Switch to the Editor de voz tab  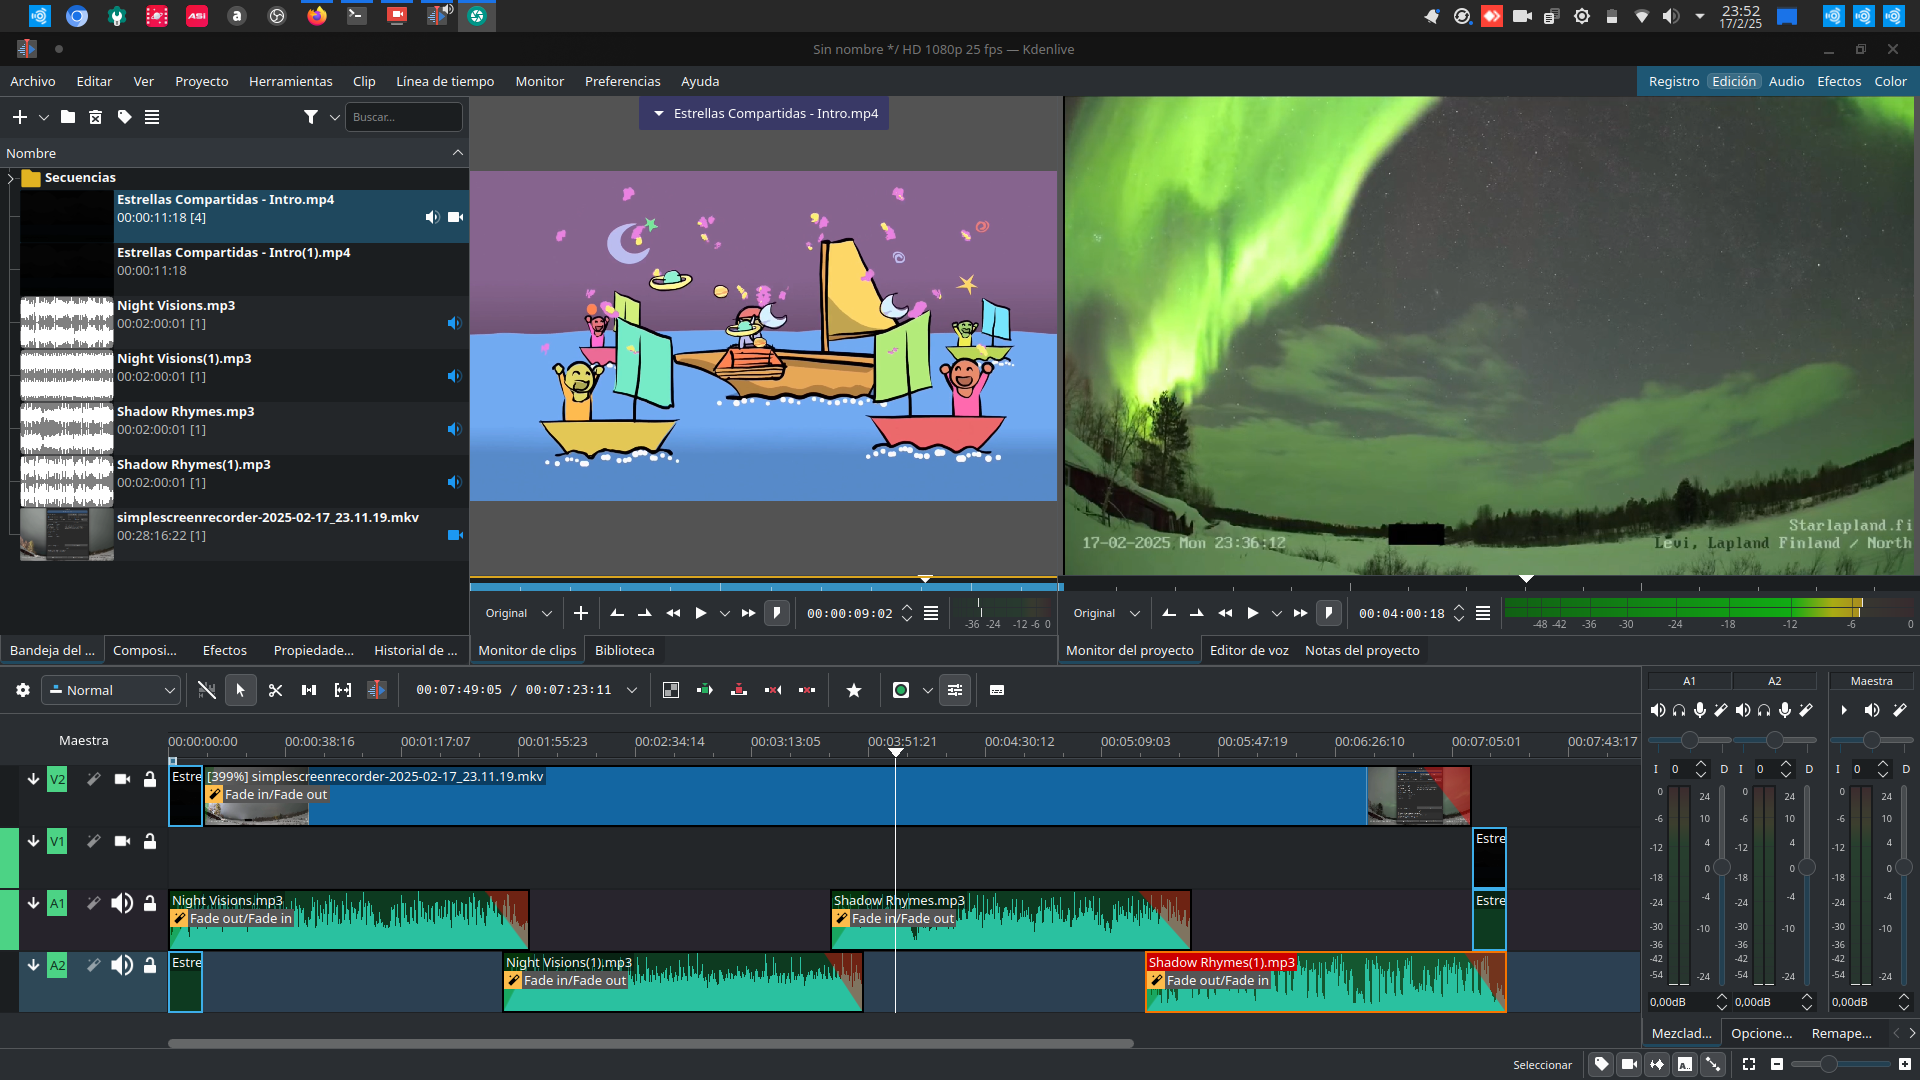(1249, 650)
